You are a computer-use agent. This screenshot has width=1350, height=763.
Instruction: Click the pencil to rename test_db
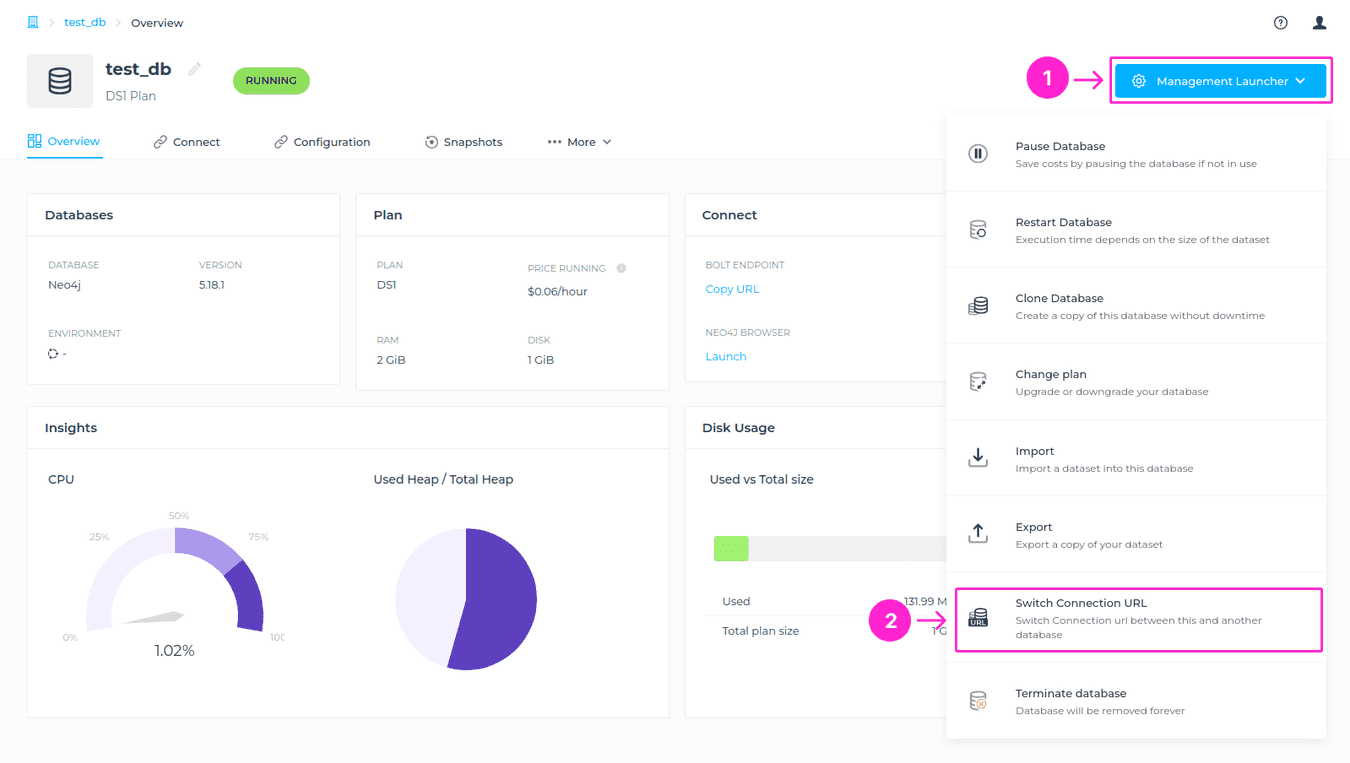click(194, 68)
